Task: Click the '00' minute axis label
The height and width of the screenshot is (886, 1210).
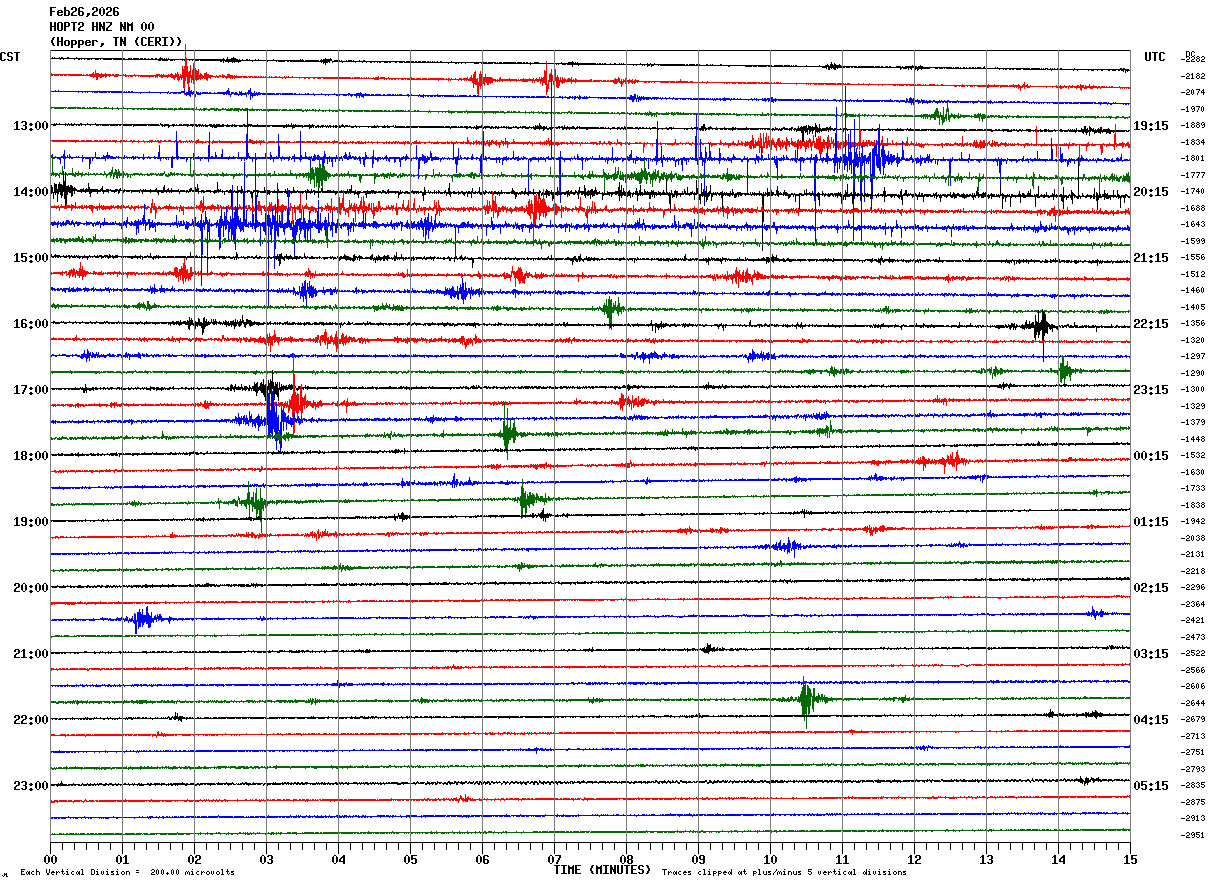Action: (50, 860)
